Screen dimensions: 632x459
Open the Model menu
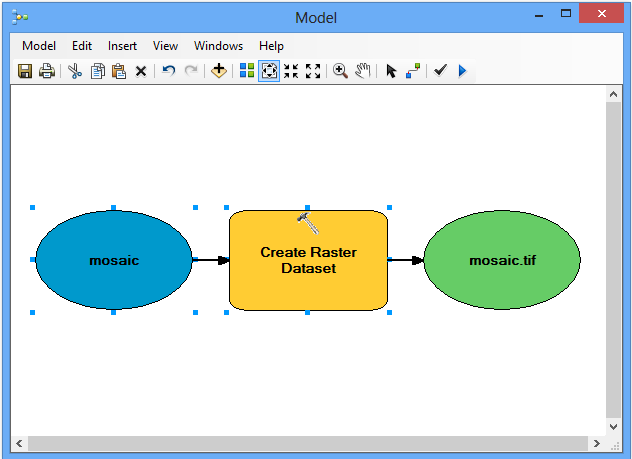pos(39,46)
